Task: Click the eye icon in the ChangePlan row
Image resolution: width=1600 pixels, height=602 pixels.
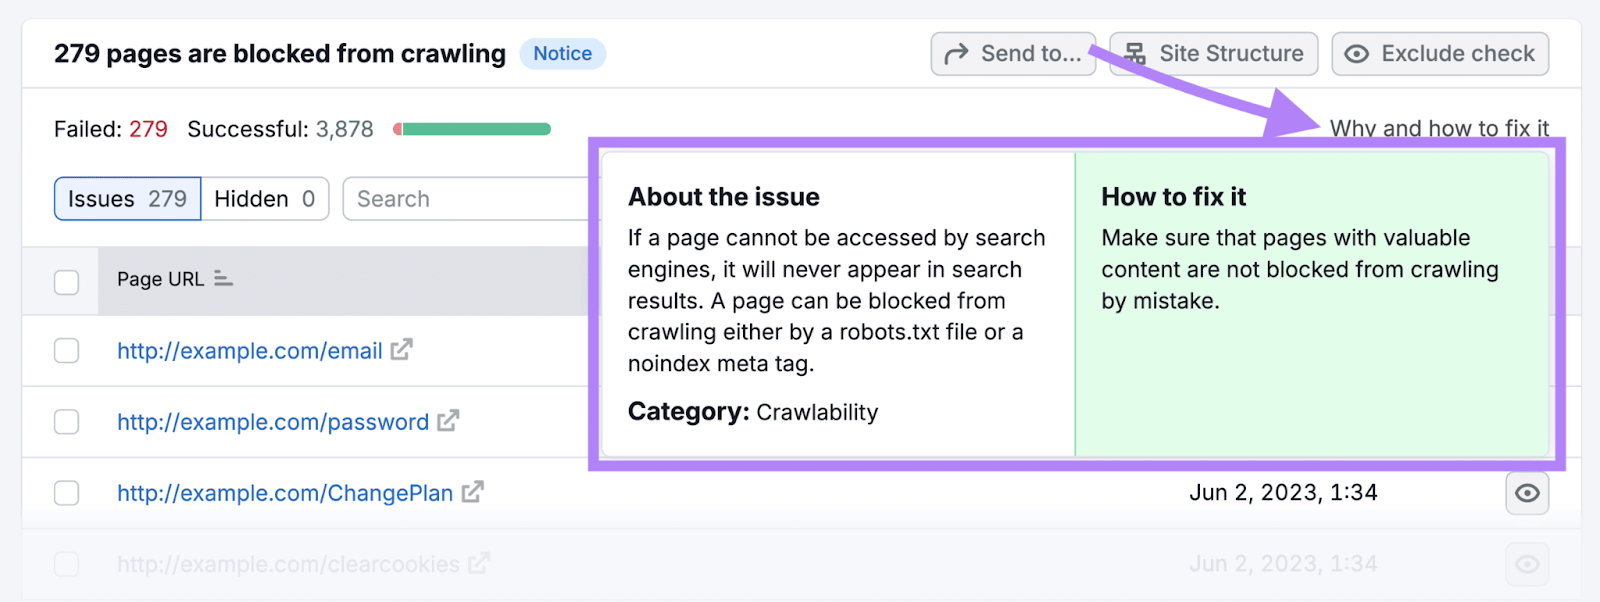Action: (1526, 493)
